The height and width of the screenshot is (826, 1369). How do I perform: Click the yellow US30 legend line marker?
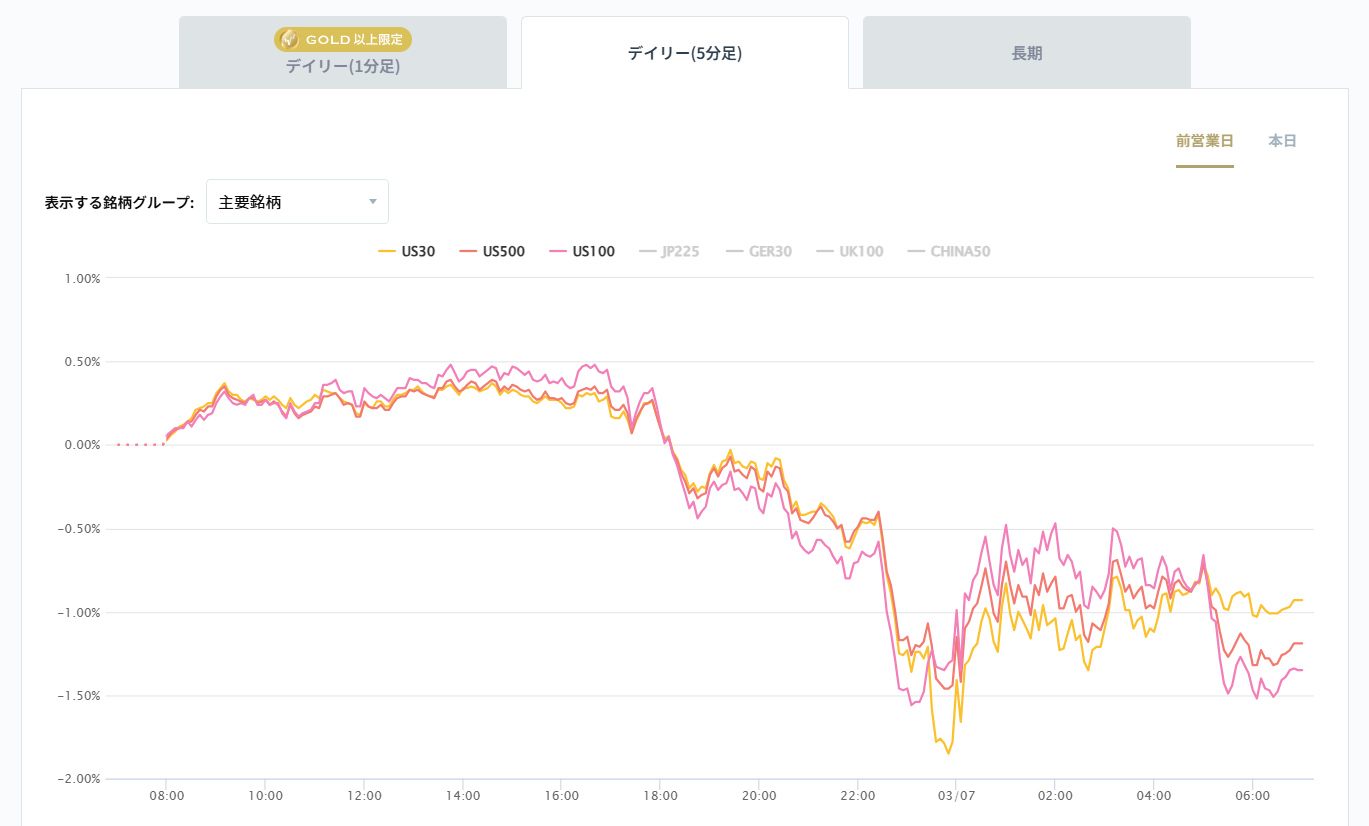pos(387,252)
